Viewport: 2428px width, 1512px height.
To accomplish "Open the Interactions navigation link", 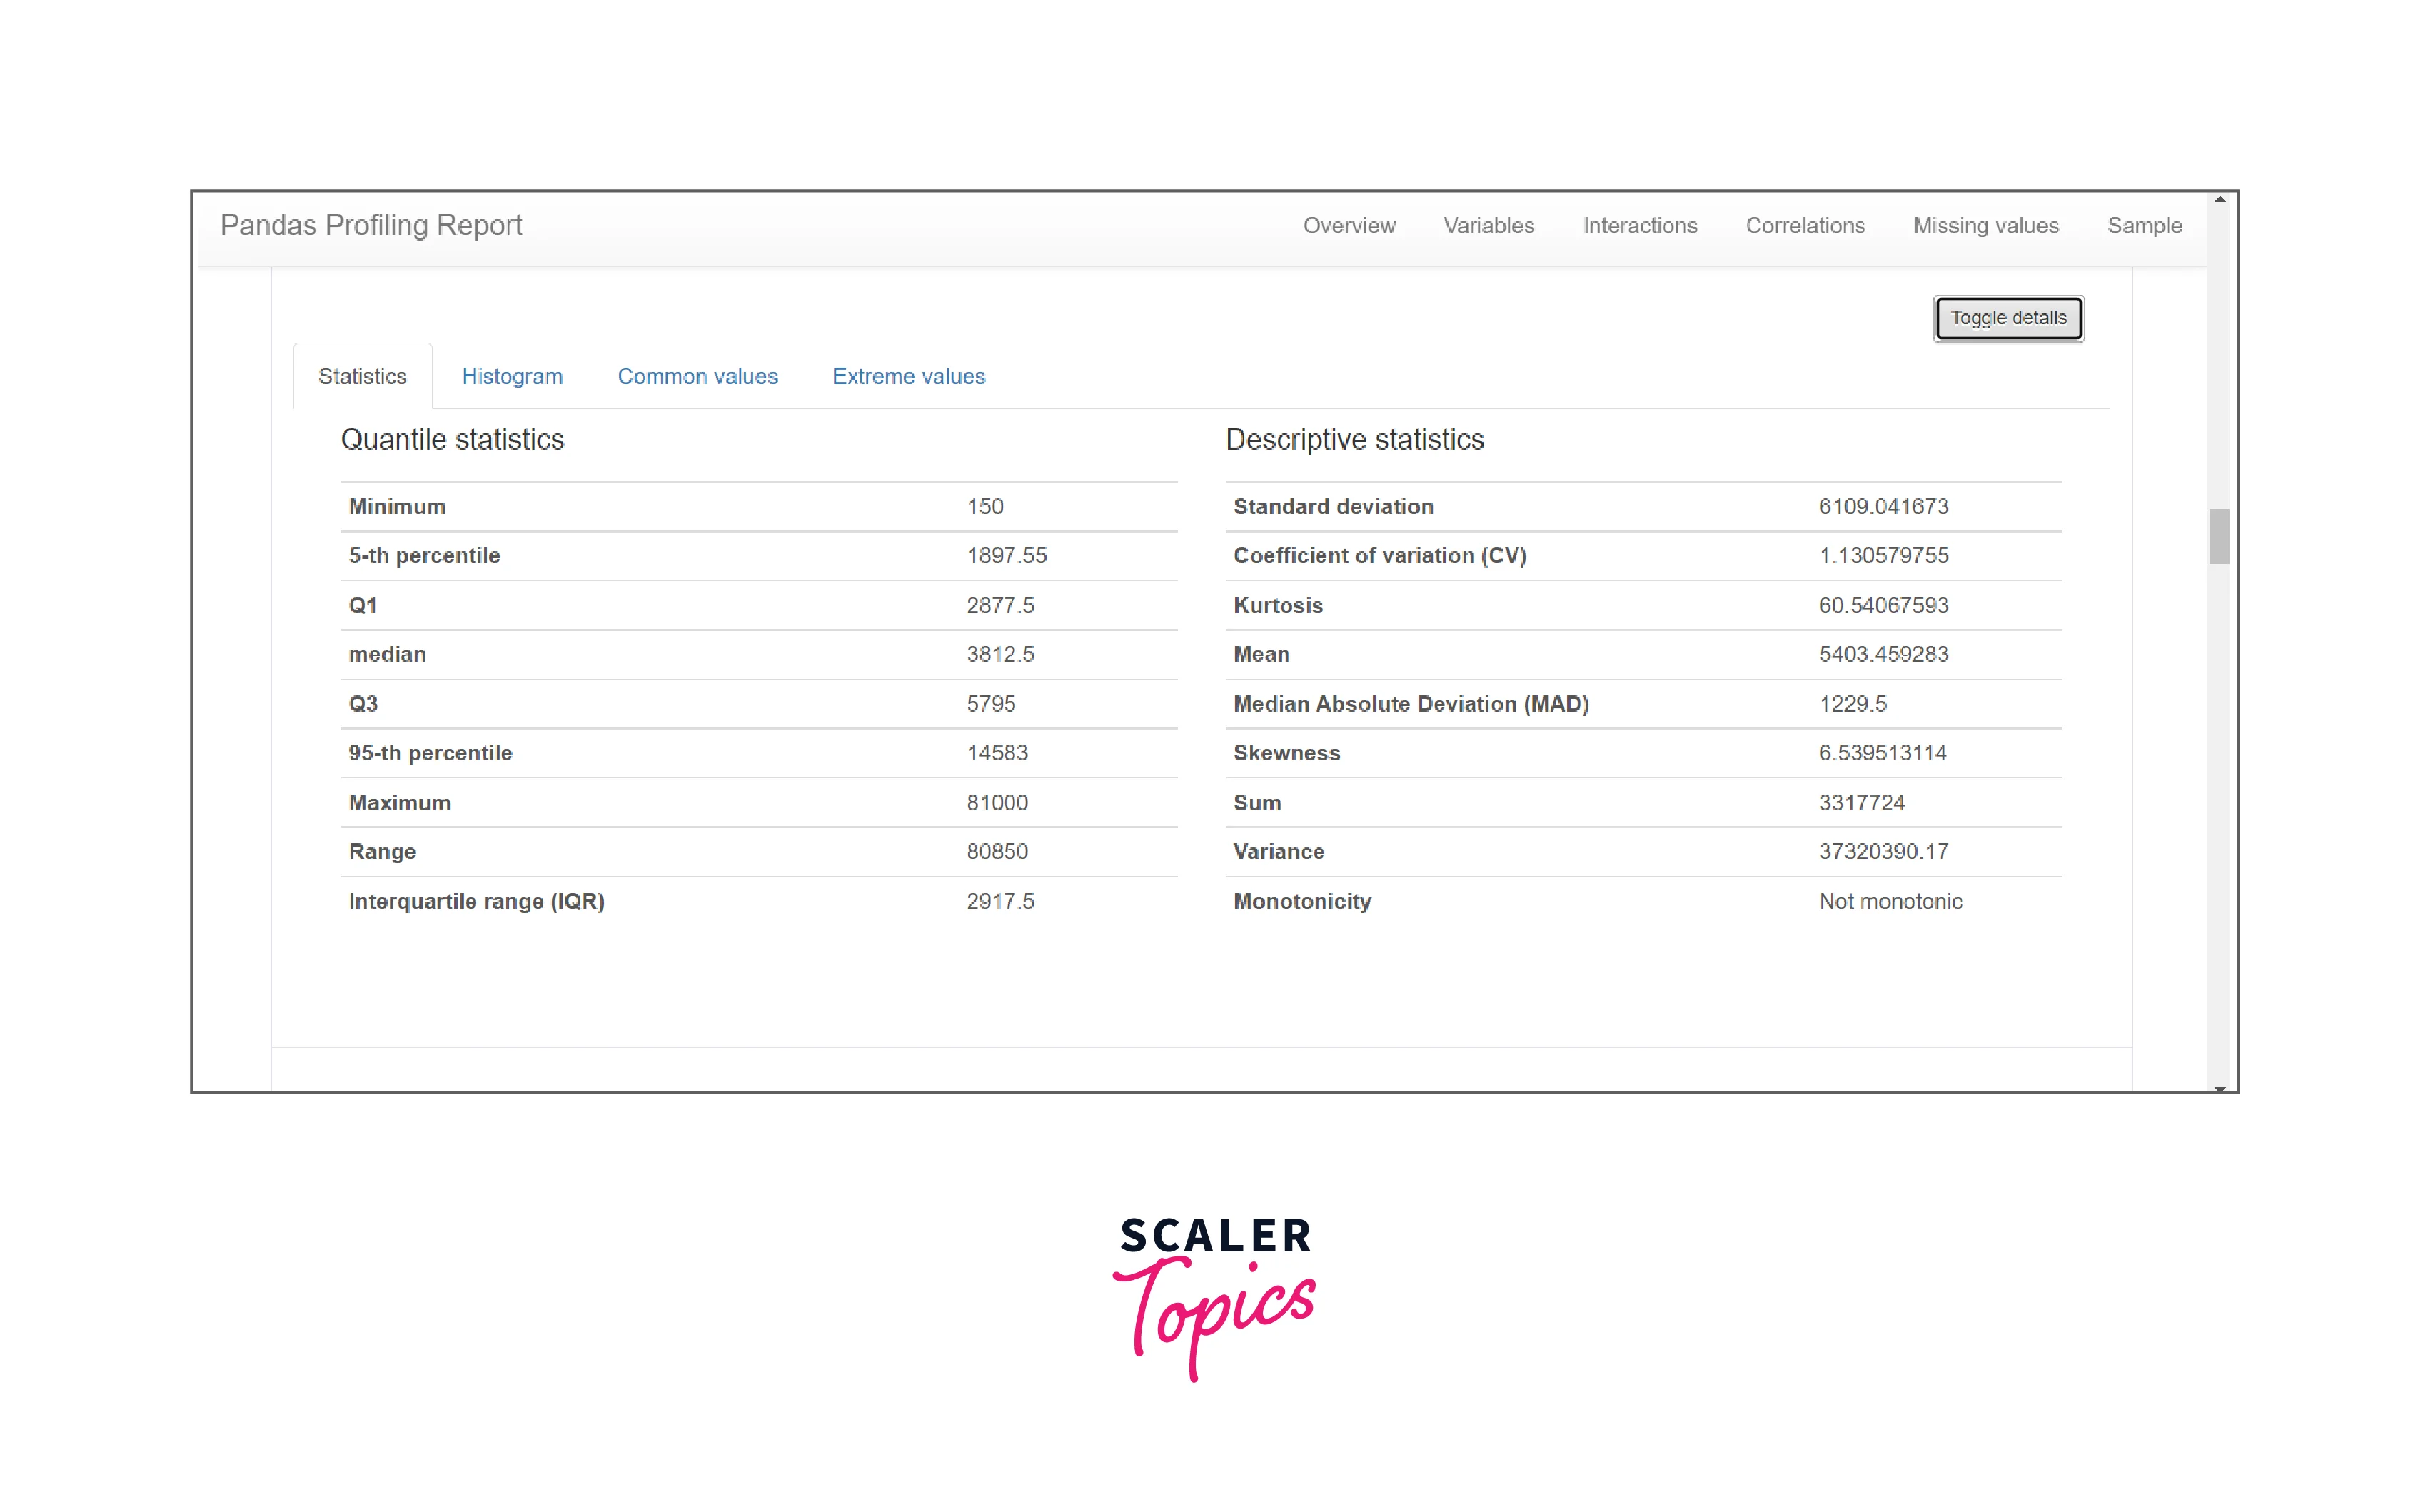I will tap(1639, 226).
